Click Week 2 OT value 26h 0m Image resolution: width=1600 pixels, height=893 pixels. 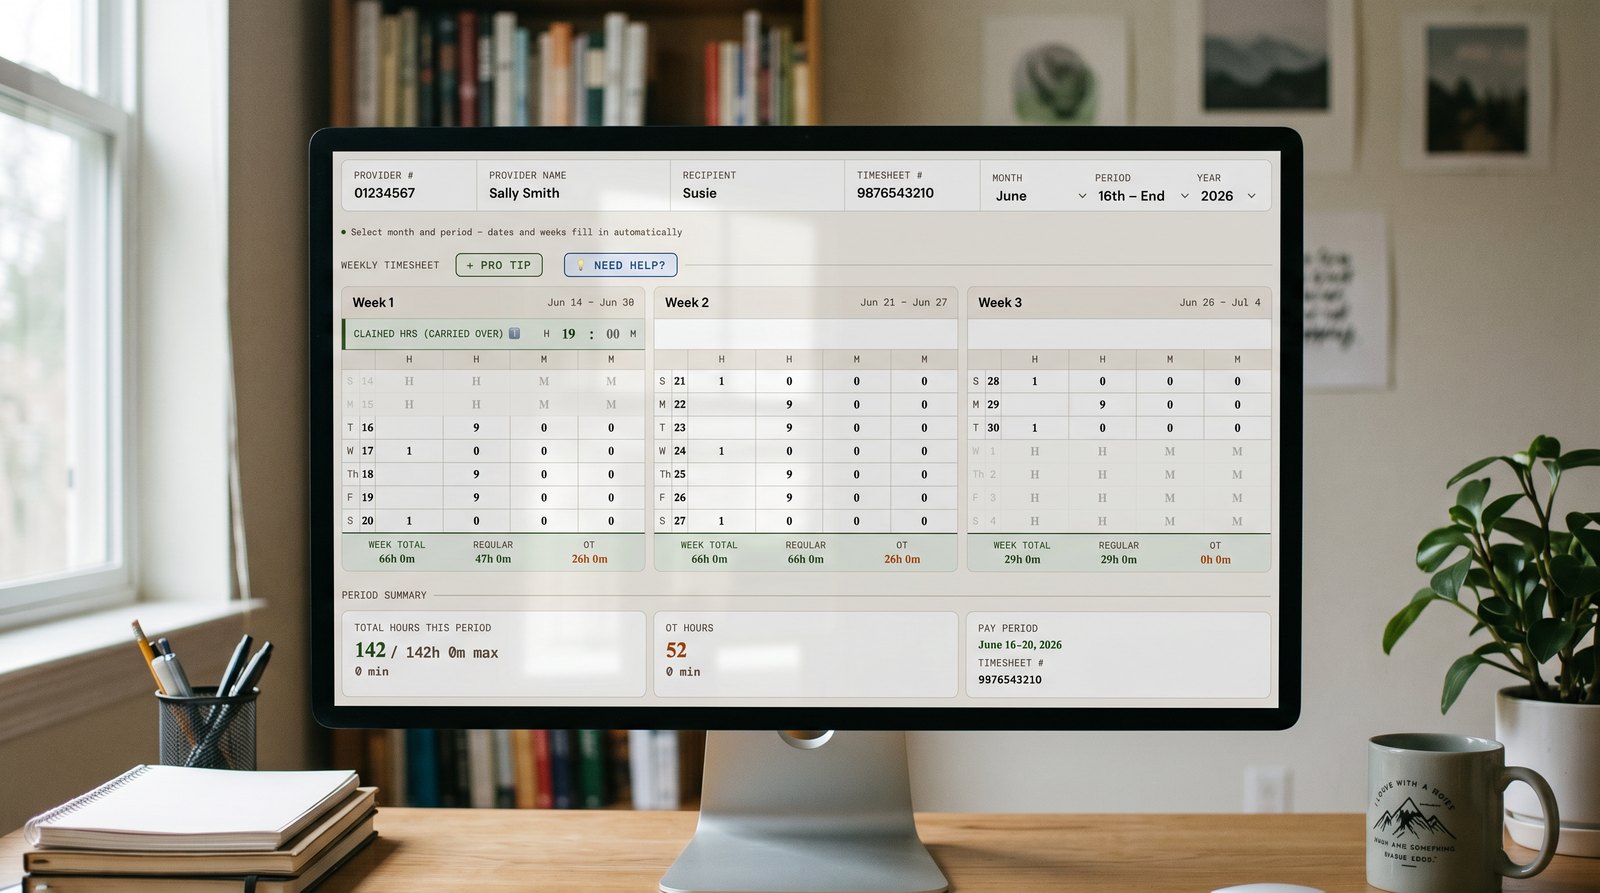tap(902, 559)
